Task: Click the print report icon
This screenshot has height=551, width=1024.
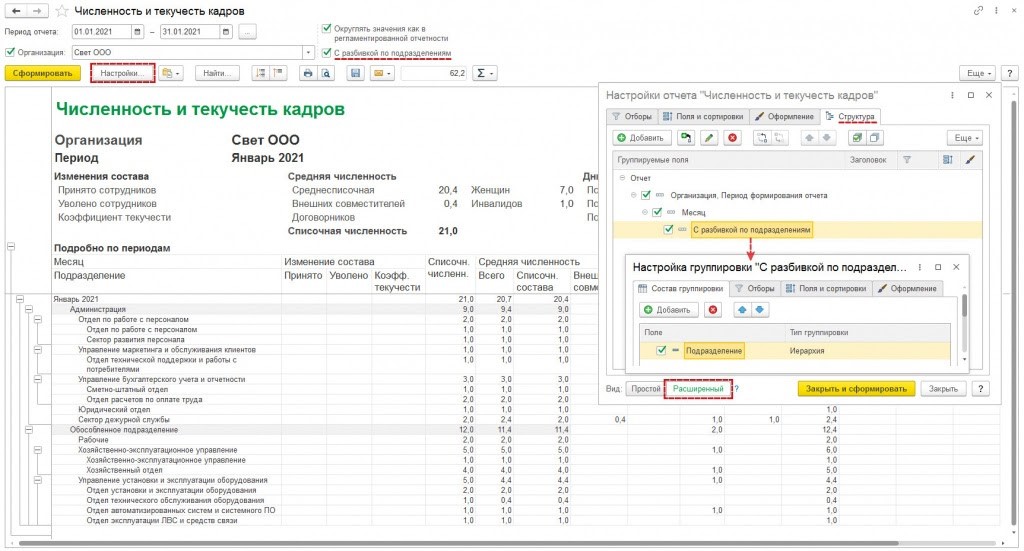Action: [x=308, y=74]
